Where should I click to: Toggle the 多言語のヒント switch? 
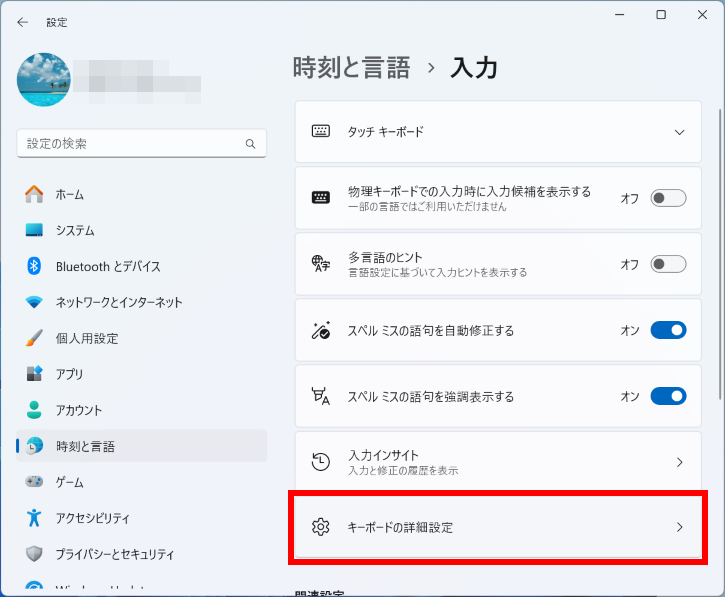coord(668,264)
